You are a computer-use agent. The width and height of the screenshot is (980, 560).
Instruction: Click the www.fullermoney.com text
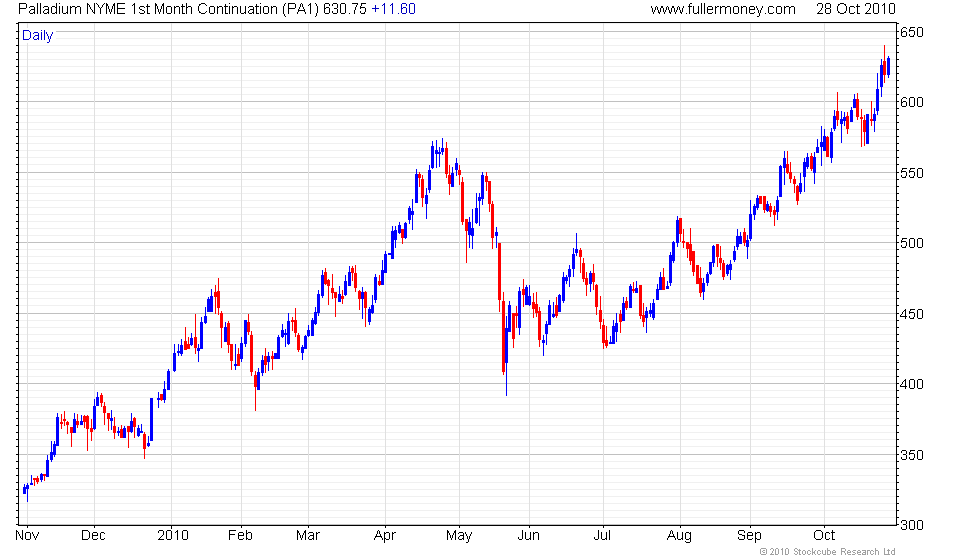pos(723,9)
